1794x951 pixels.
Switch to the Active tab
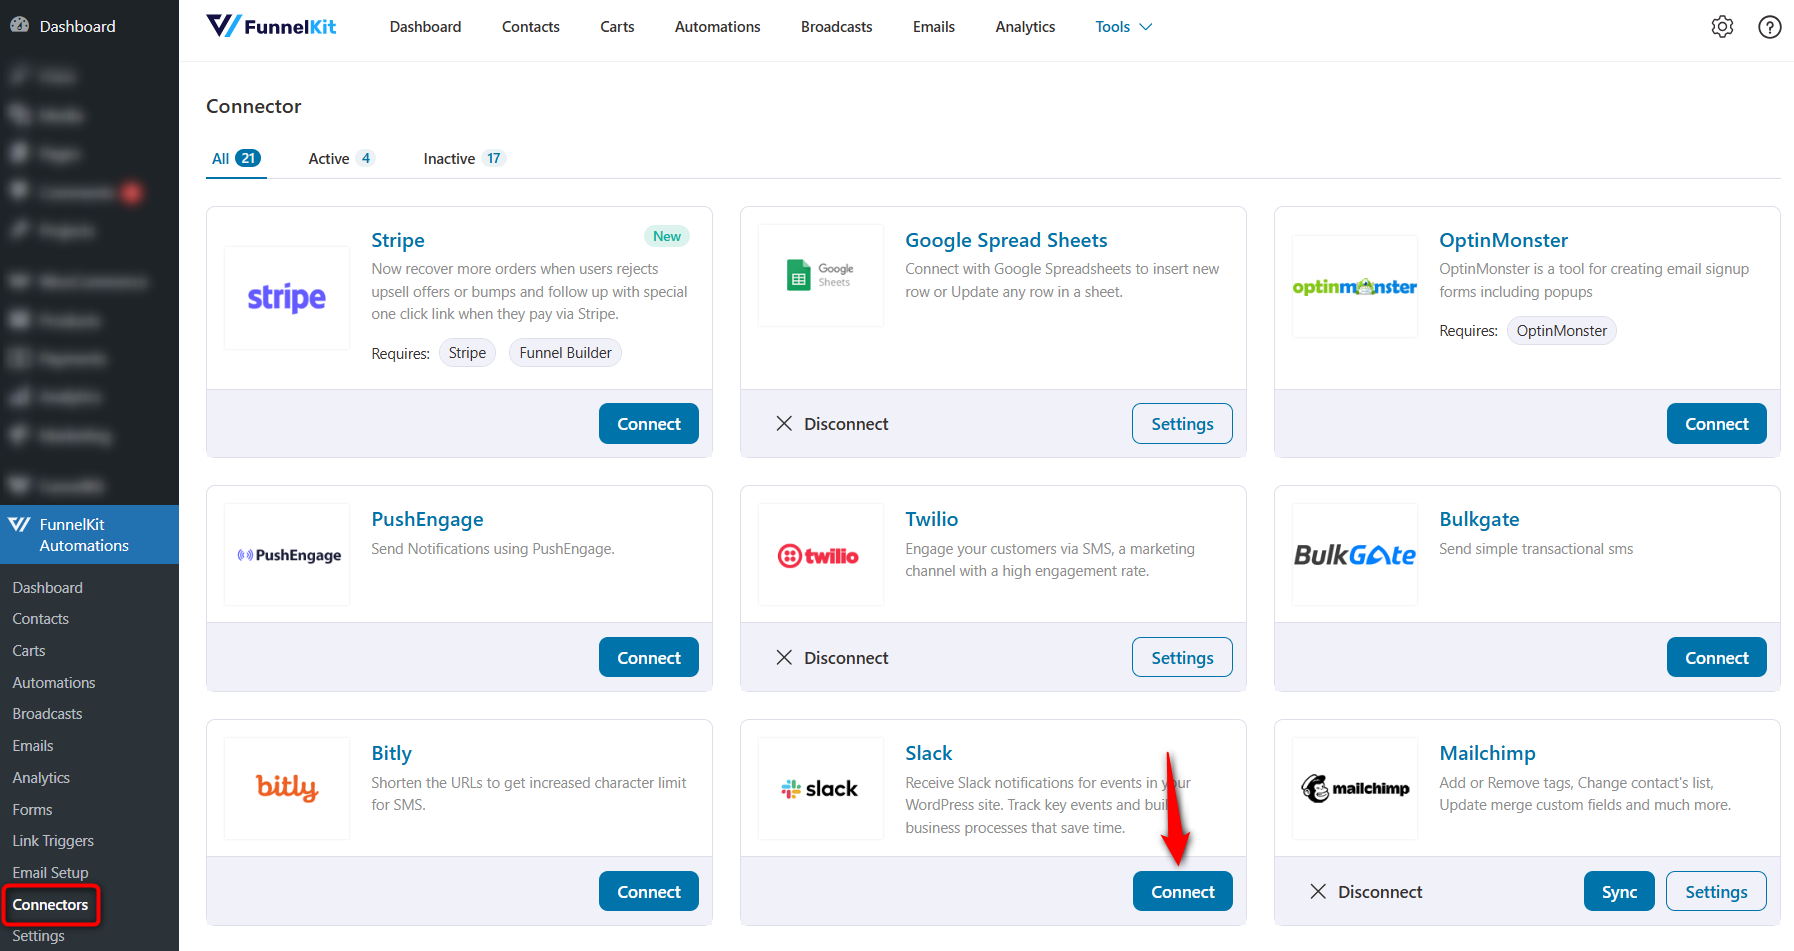click(x=329, y=158)
